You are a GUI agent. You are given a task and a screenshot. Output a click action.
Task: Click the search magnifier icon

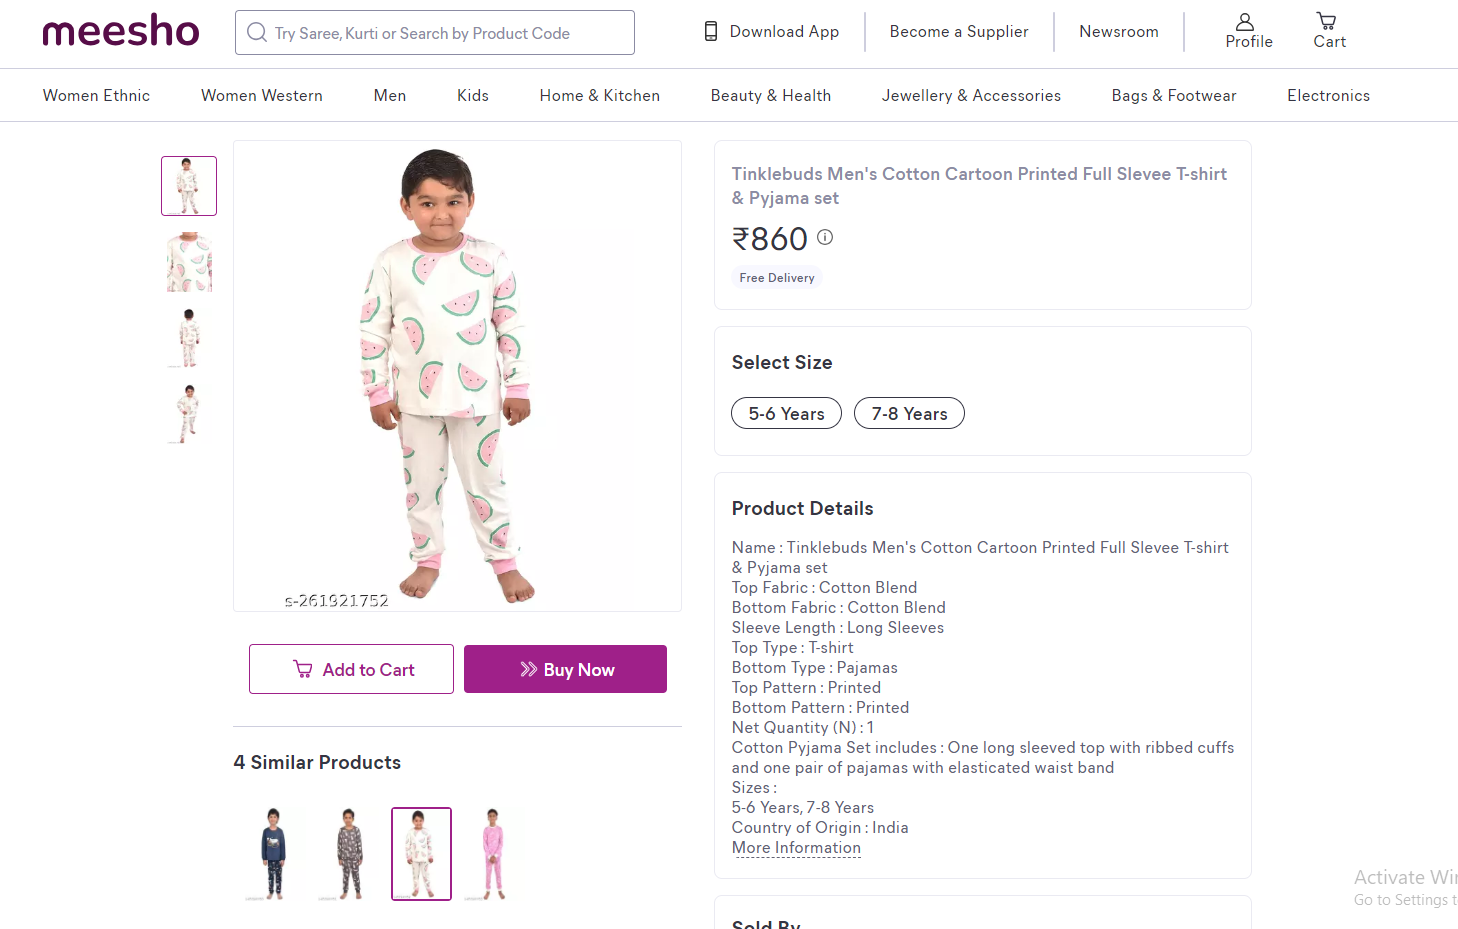pyautogui.click(x=257, y=33)
